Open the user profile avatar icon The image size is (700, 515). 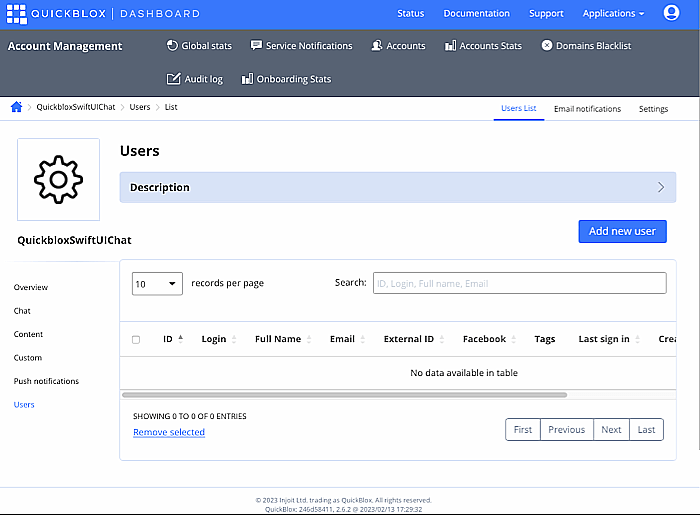[x=671, y=13]
